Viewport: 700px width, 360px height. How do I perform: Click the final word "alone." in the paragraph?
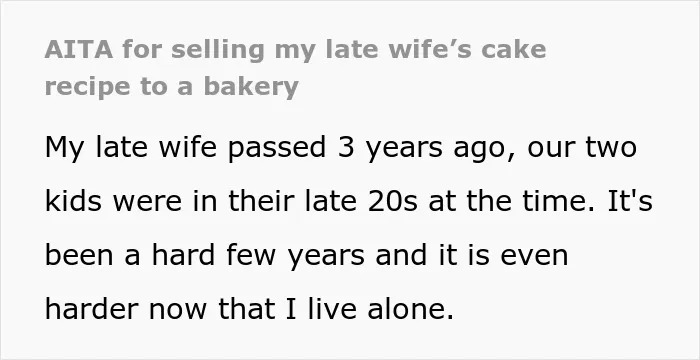click(410, 308)
